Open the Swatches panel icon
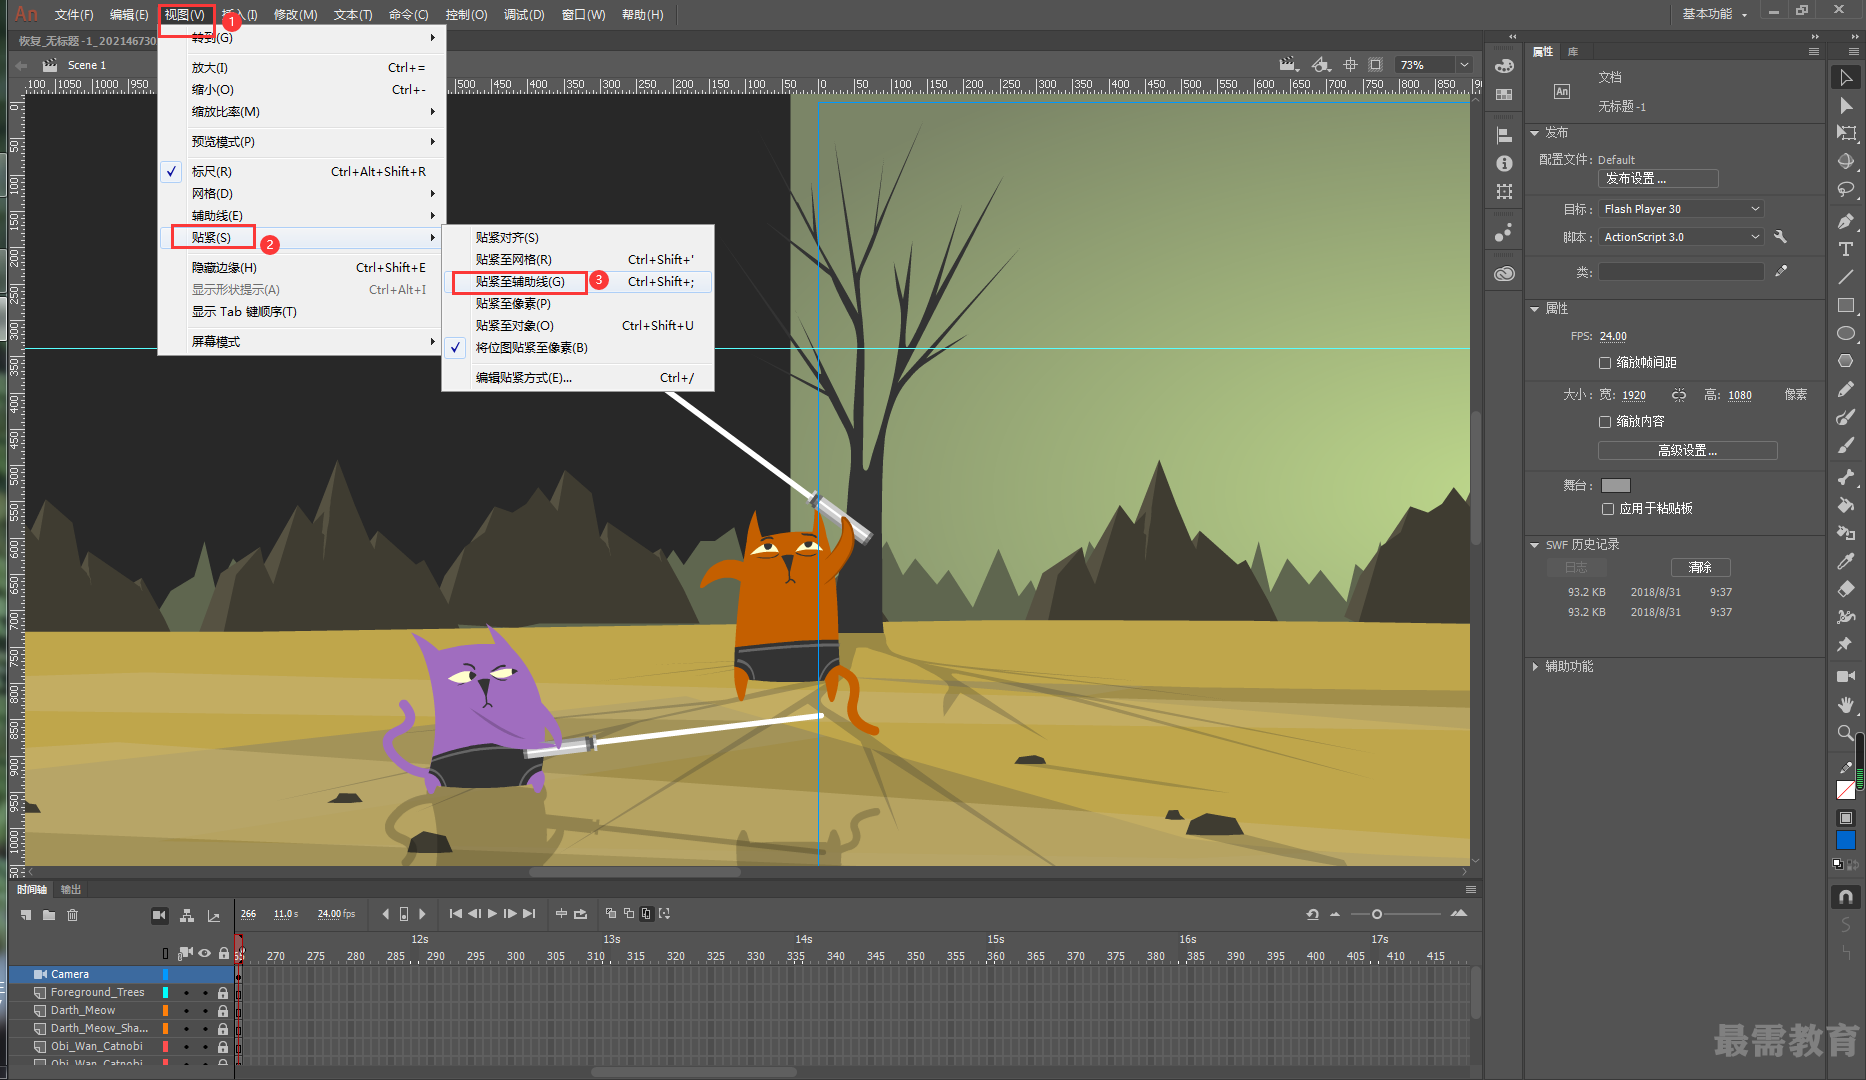1866x1080 pixels. pos(1504,94)
